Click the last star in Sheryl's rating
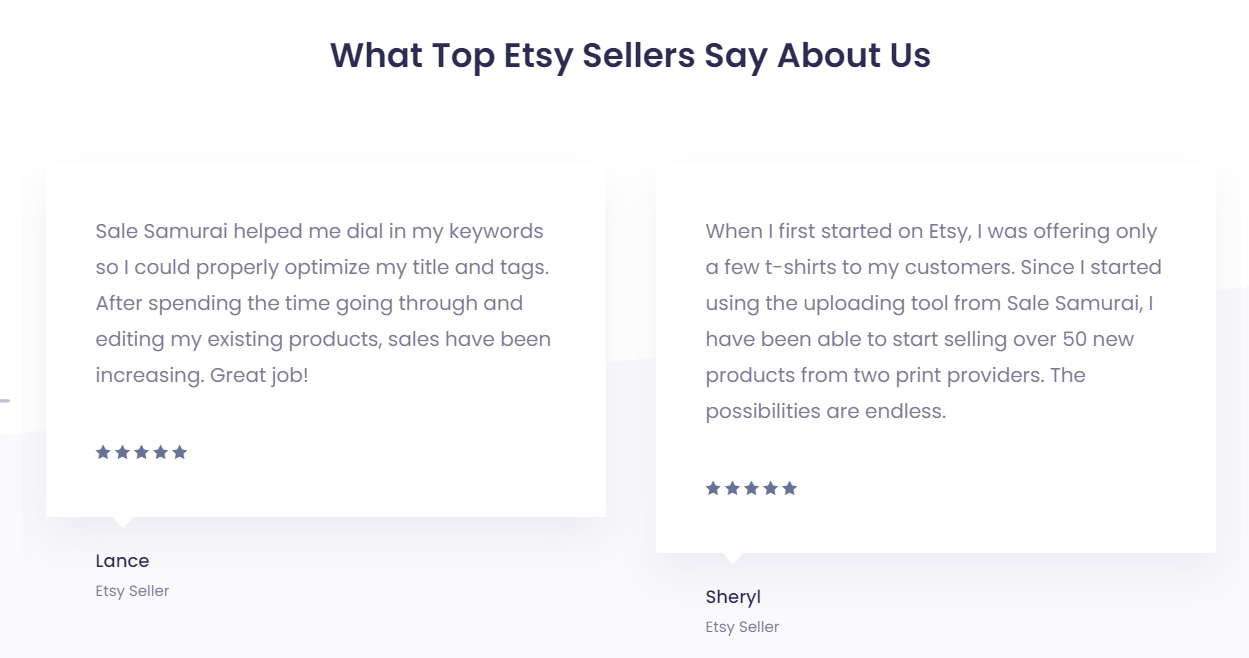This screenshot has width=1249, height=658. 790,488
